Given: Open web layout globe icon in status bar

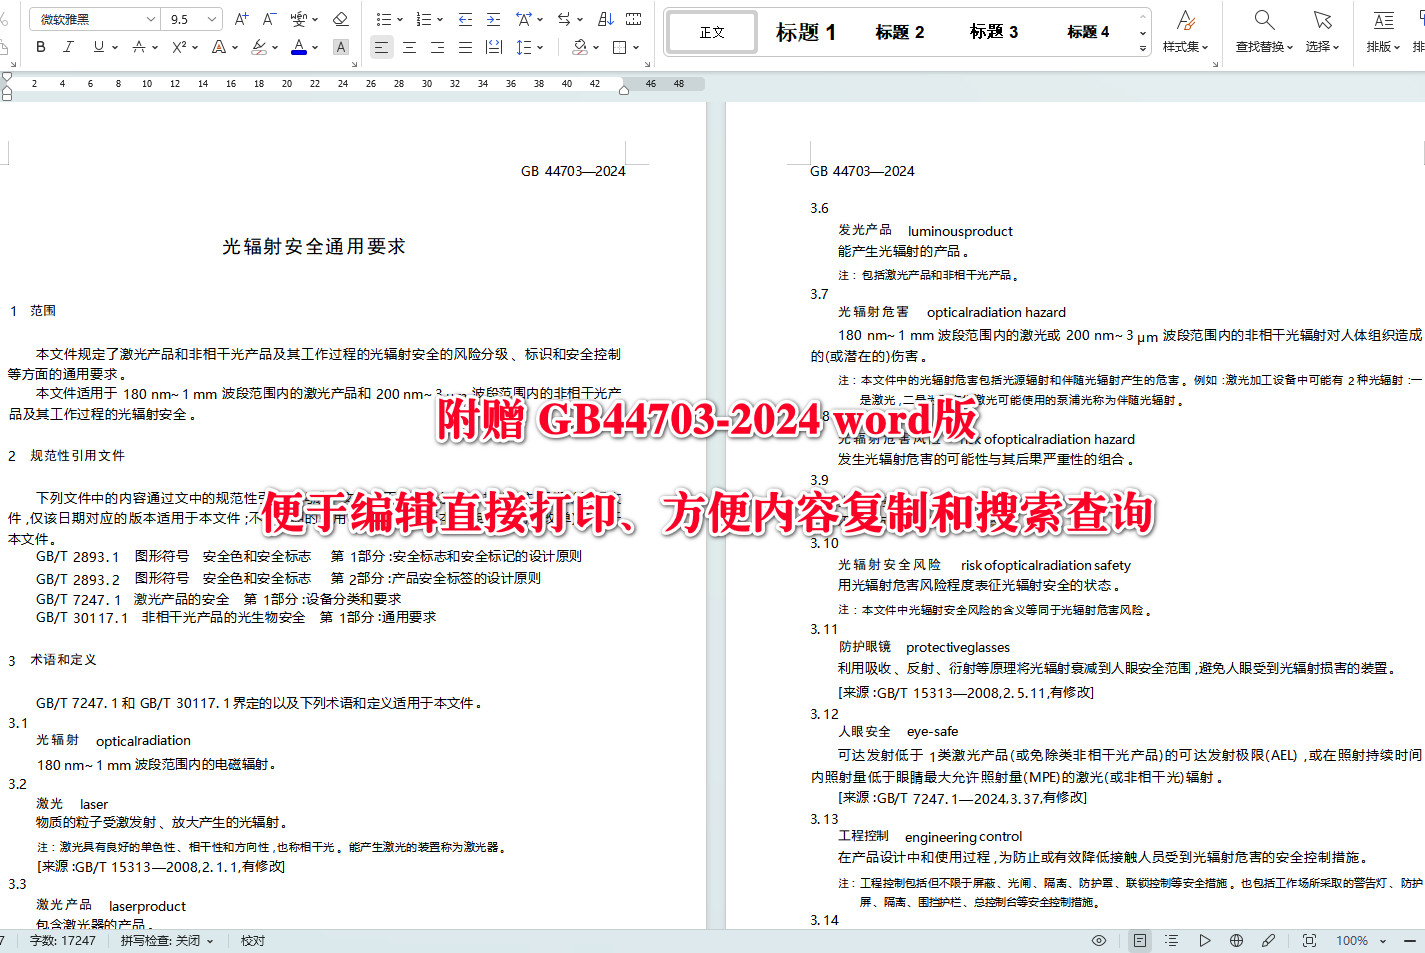Looking at the screenshot, I should [x=1236, y=941].
